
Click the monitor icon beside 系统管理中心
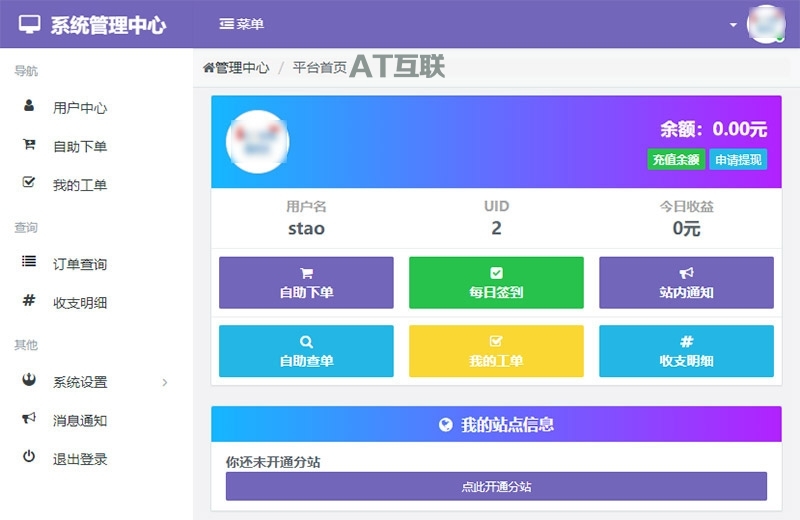point(30,24)
